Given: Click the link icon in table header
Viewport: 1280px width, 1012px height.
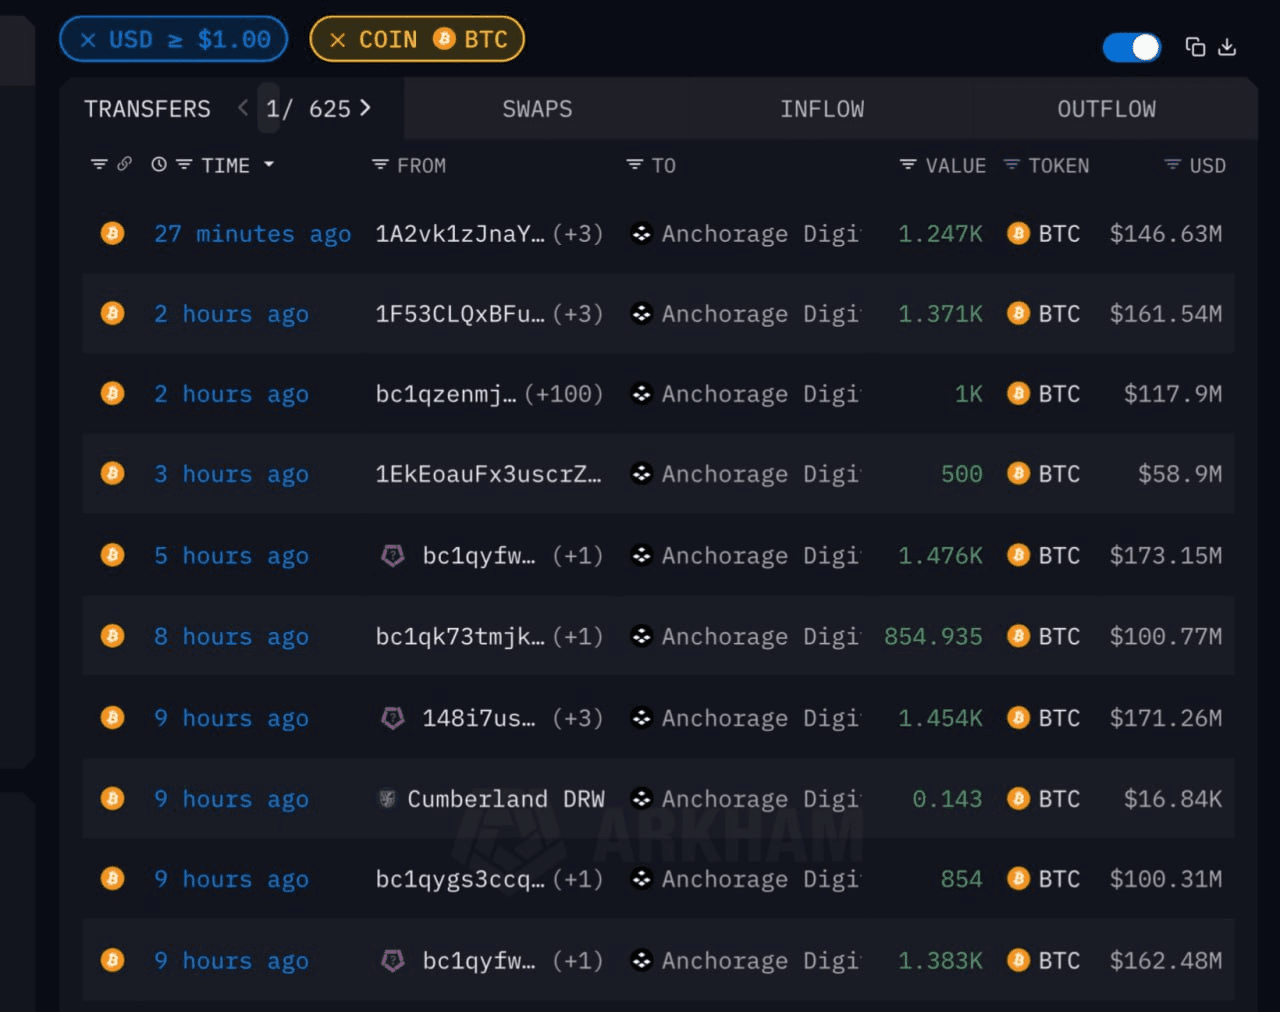Looking at the screenshot, I should pos(124,164).
